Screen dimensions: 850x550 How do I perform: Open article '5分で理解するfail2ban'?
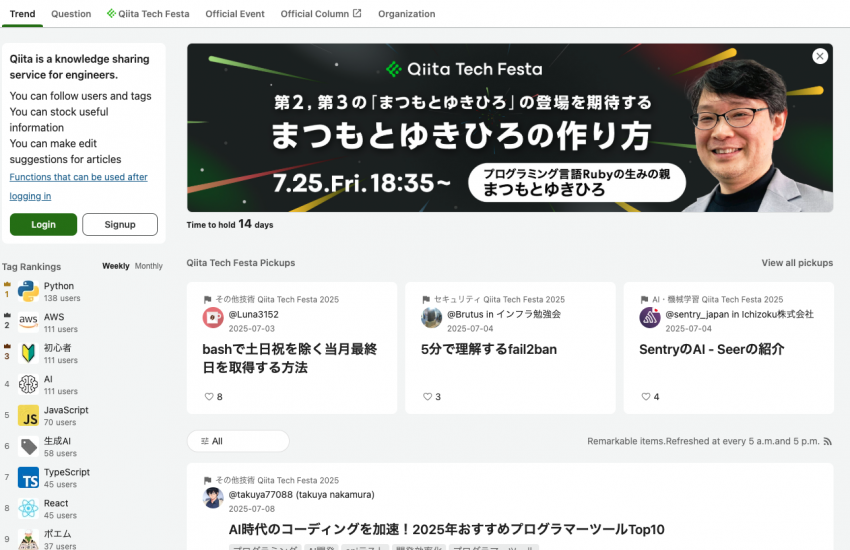(489, 350)
